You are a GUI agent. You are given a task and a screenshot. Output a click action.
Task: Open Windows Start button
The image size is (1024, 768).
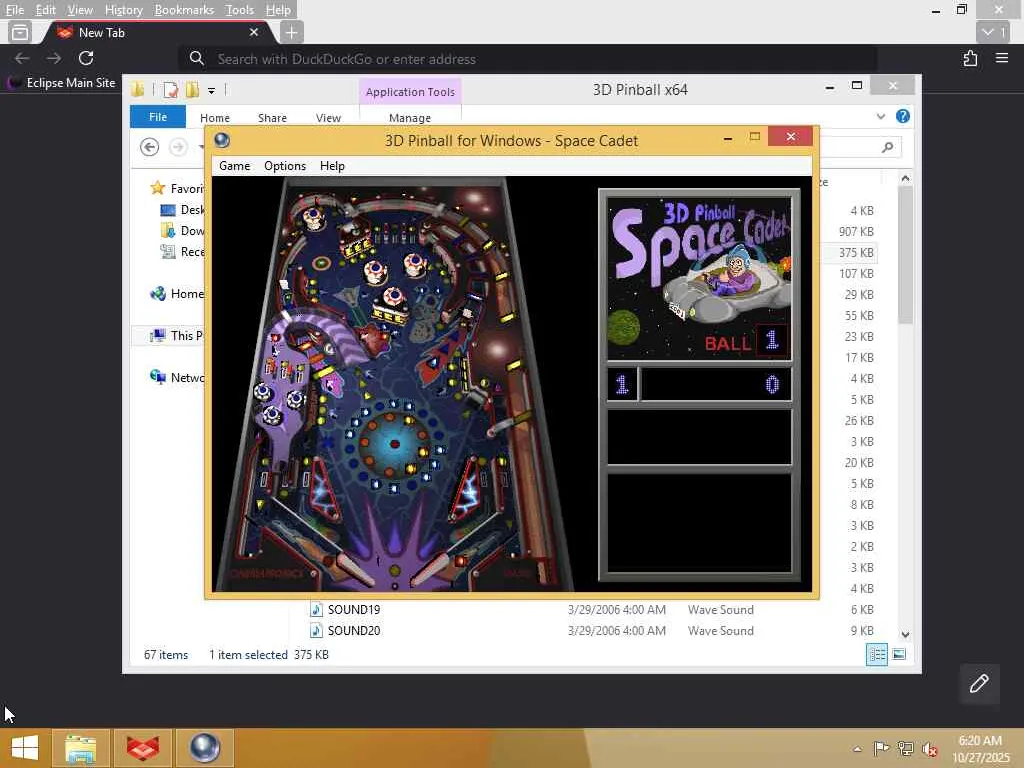click(x=24, y=748)
